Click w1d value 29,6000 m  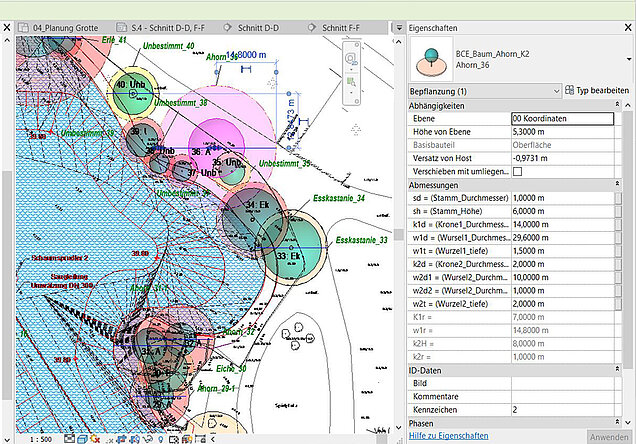tap(562, 238)
